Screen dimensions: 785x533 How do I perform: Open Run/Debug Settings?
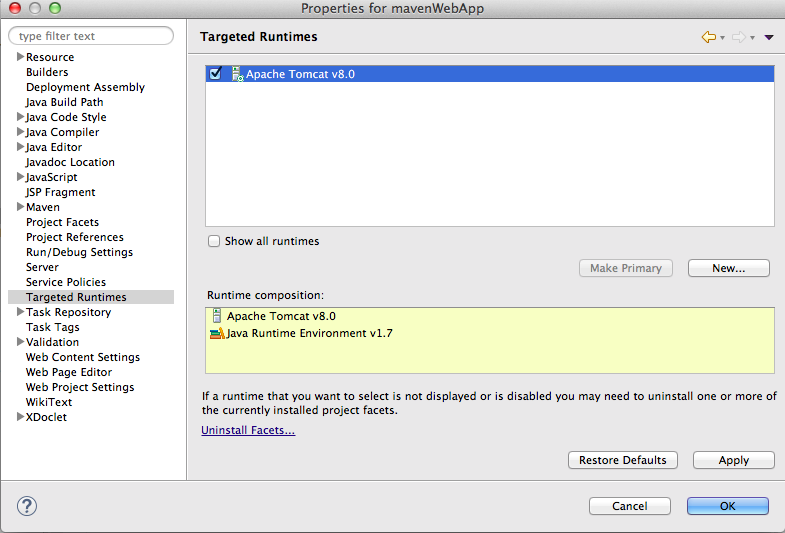coord(79,252)
